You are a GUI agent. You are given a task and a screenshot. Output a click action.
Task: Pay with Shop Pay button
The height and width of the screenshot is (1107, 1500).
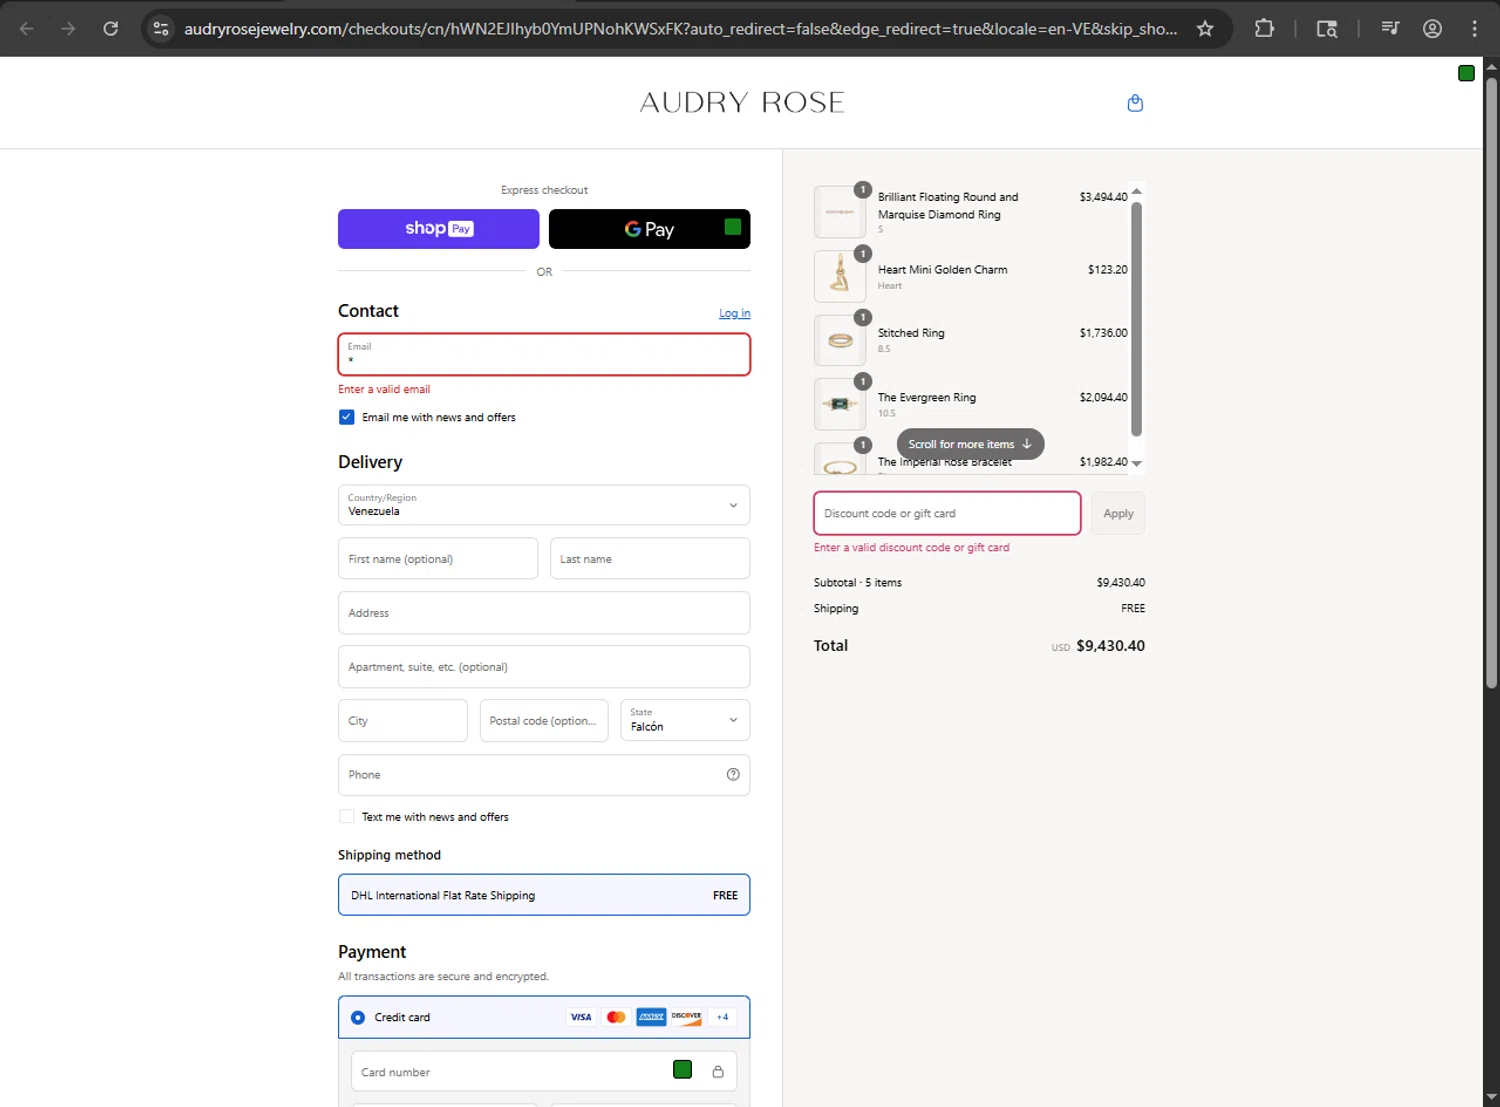(x=438, y=229)
